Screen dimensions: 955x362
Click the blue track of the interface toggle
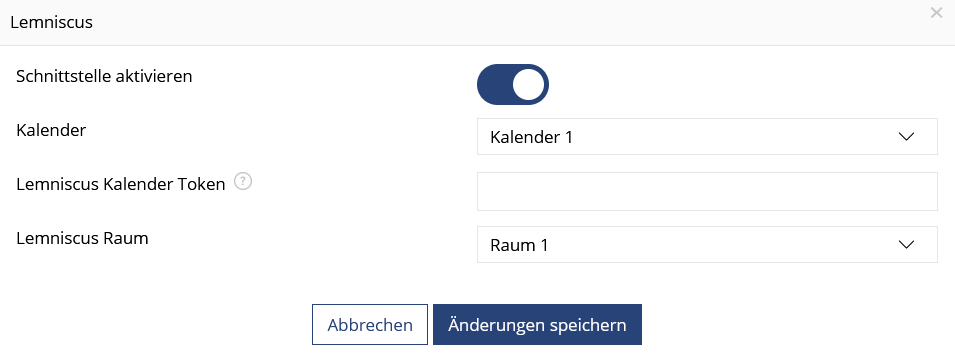click(x=495, y=84)
